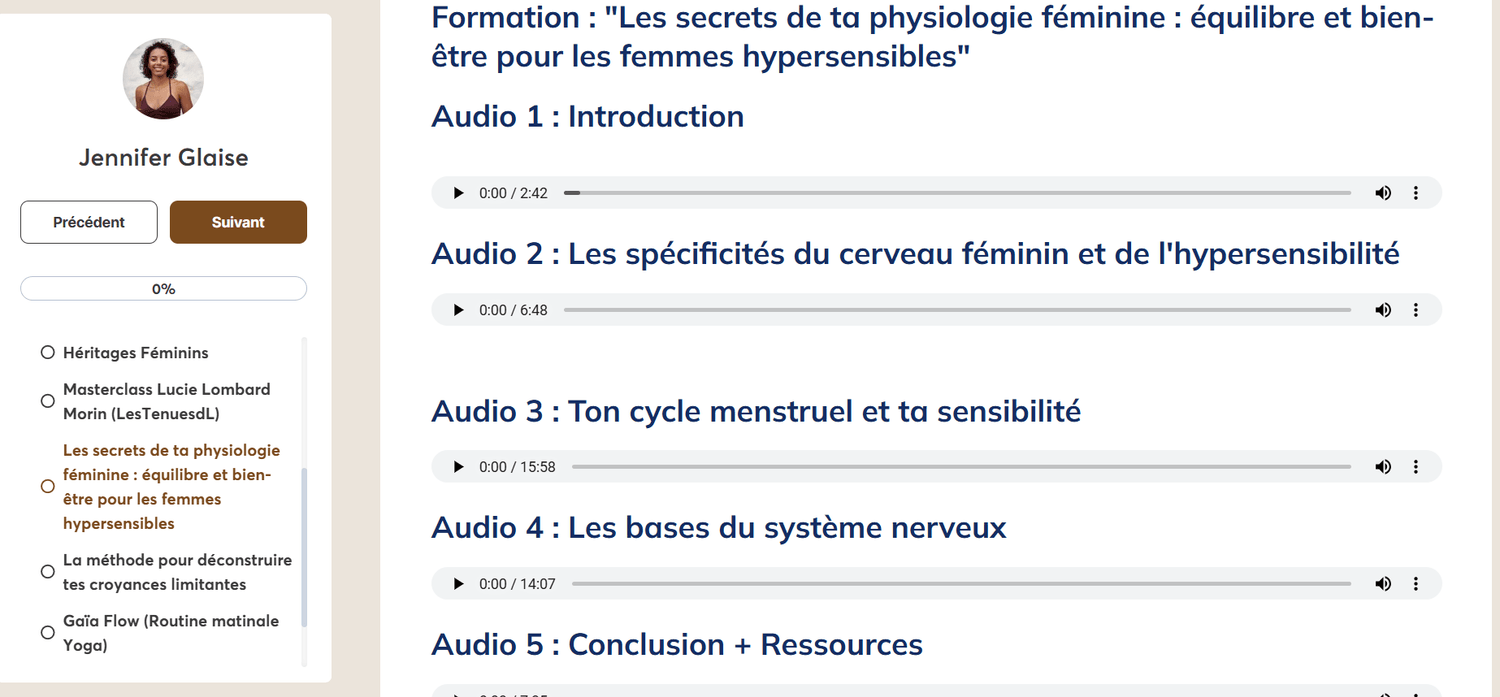Seek on the Audio 3 progress bar
This screenshot has height=697, width=1500.
click(960, 467)
